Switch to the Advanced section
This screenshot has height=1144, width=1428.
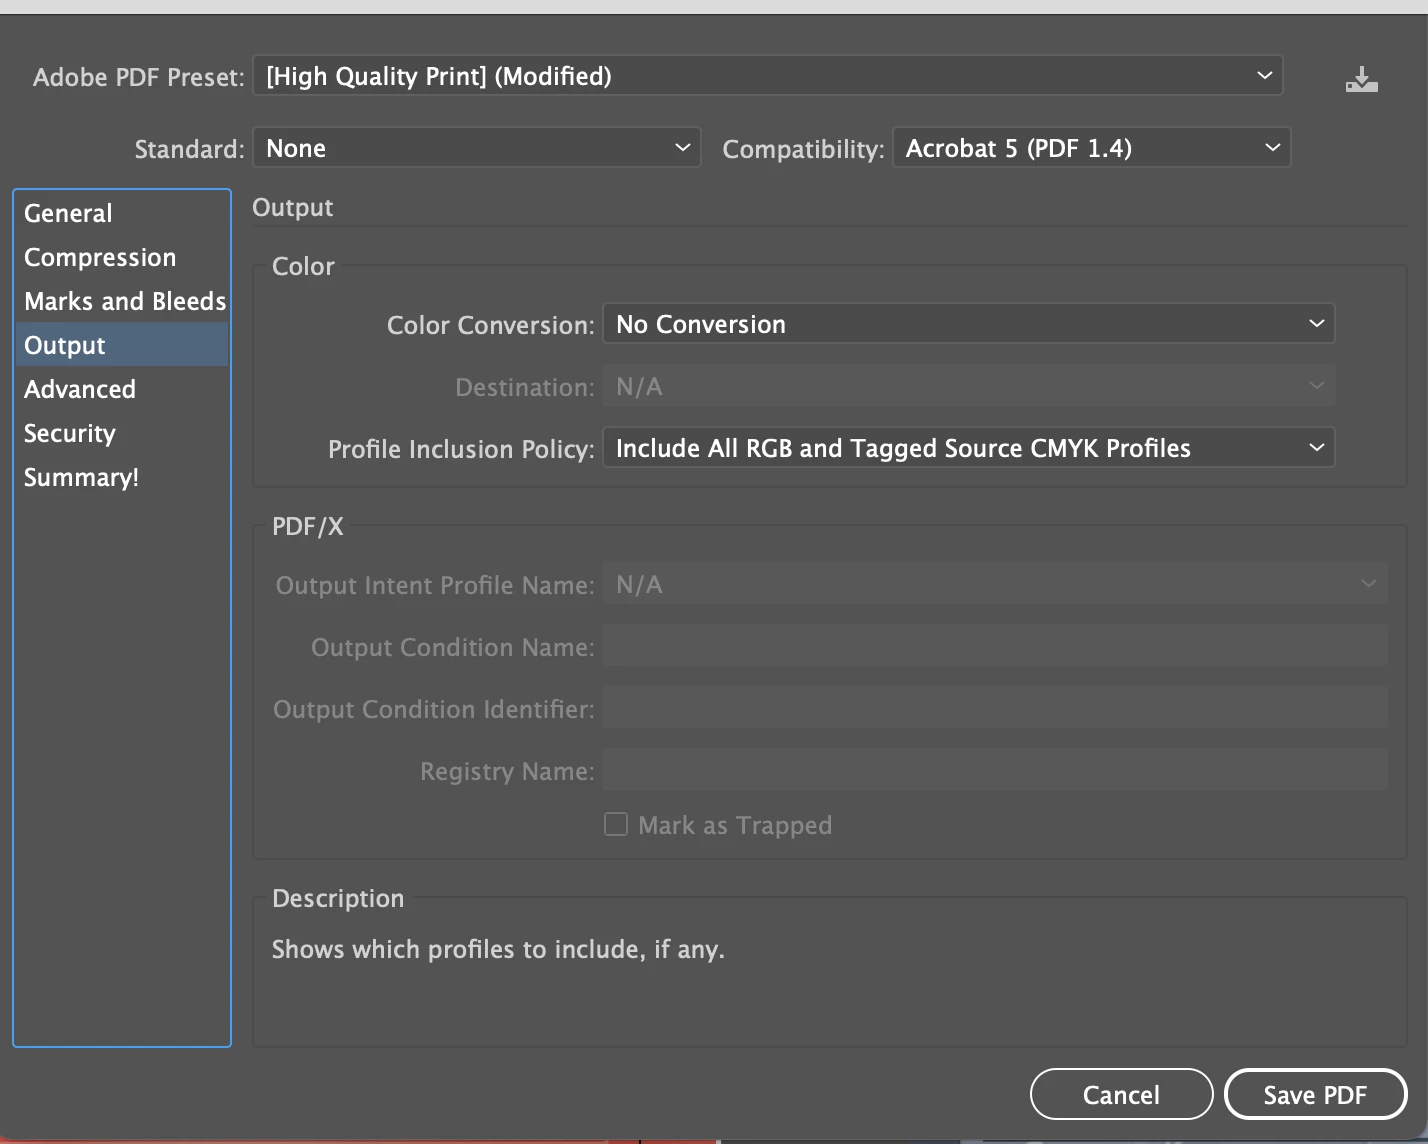tap(121, 389)
